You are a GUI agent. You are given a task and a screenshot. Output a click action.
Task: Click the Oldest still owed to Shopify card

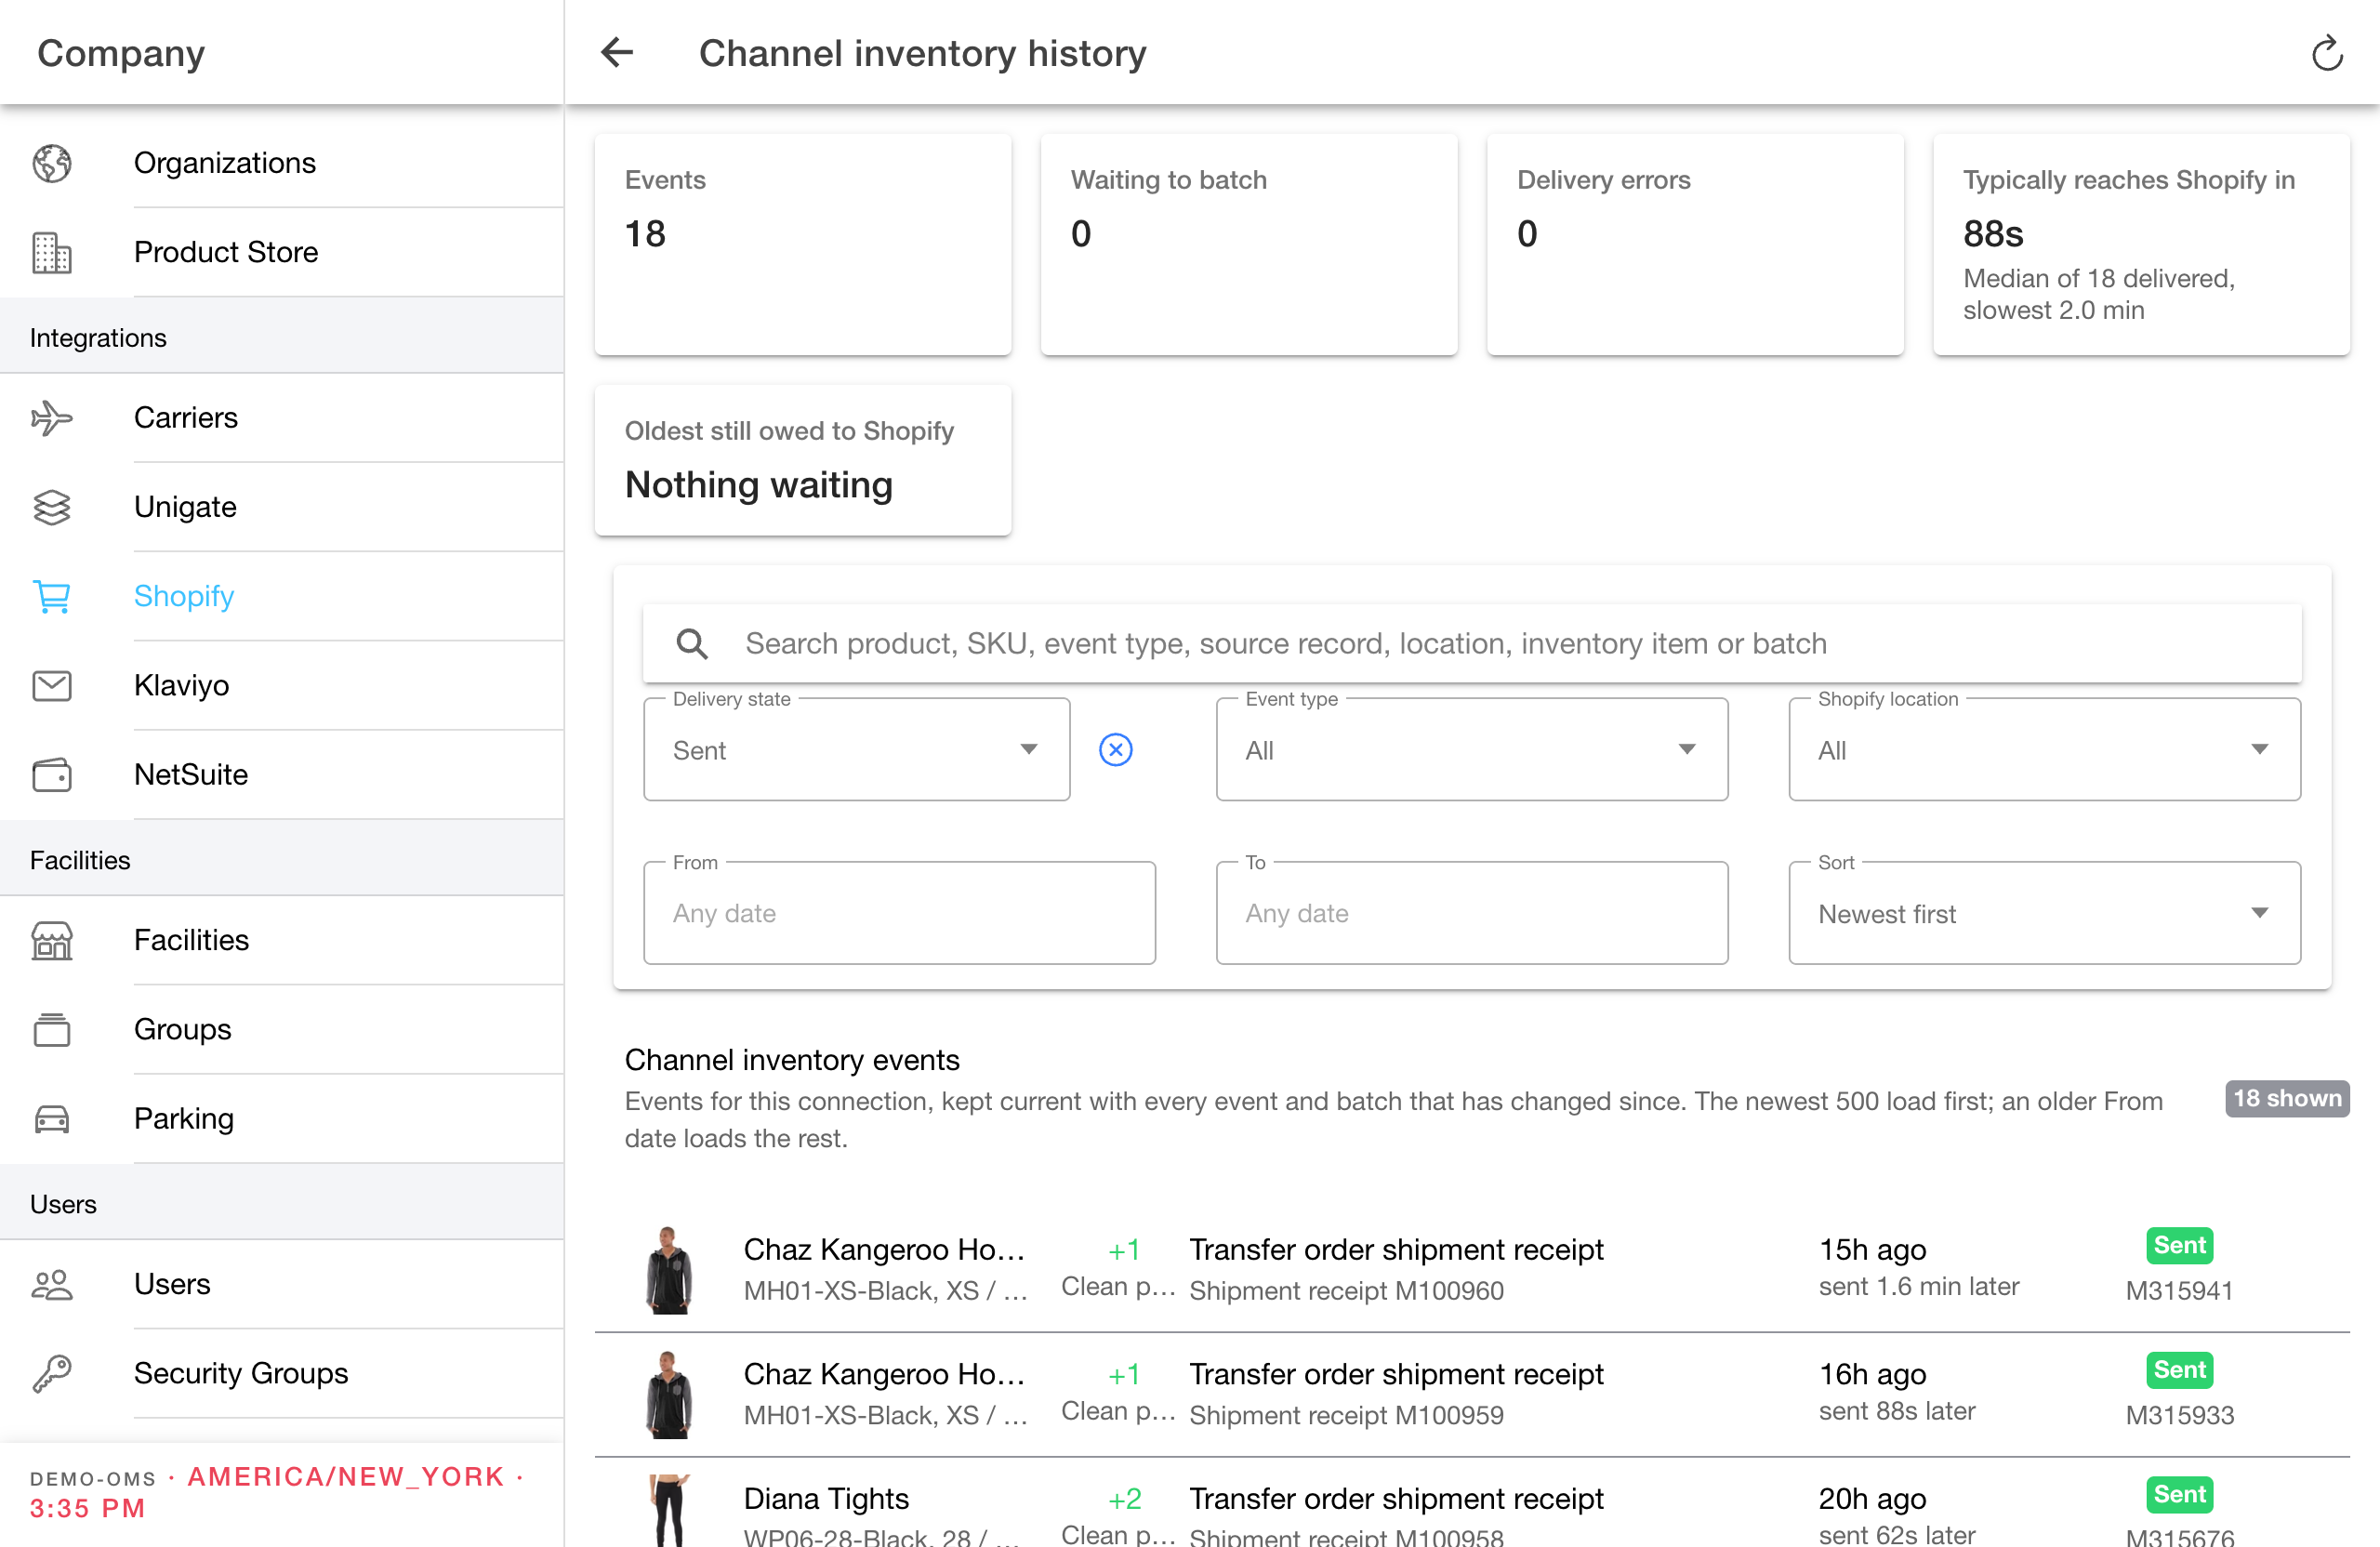802,460
